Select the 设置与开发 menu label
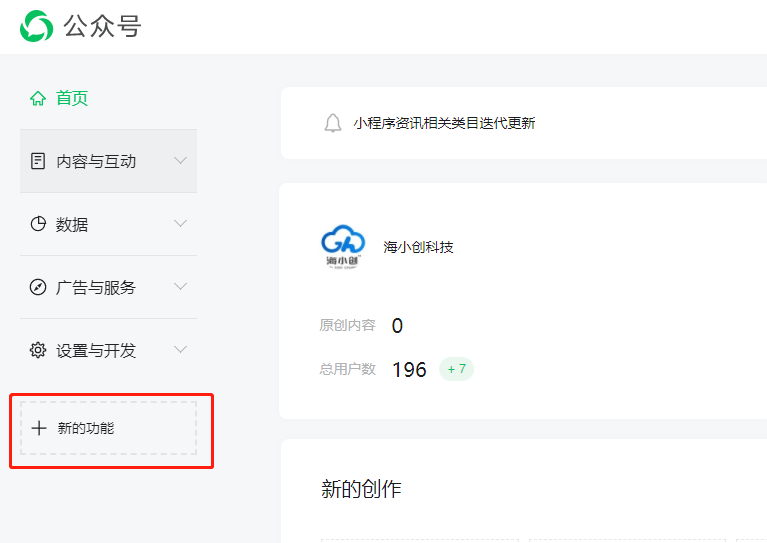Image resolution: width=767 pixels, height=543 pixels. (96, 351)
